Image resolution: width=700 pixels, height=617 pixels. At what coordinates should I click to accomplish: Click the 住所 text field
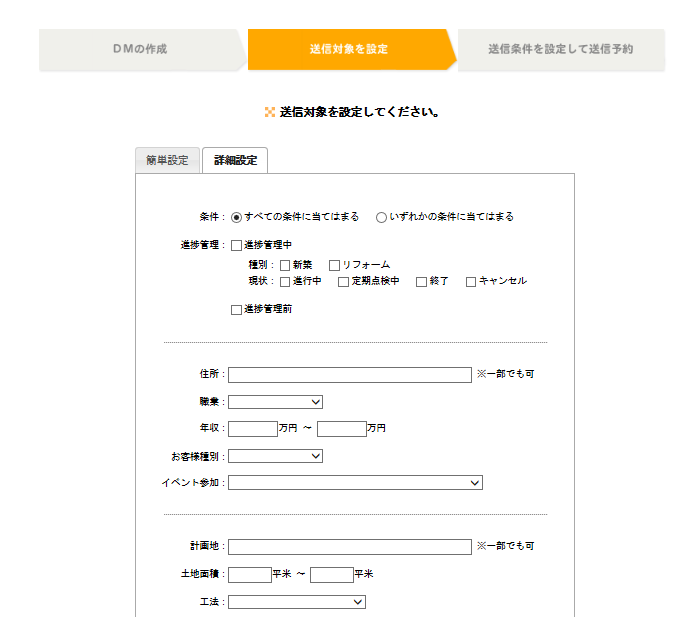pos(350,375)
